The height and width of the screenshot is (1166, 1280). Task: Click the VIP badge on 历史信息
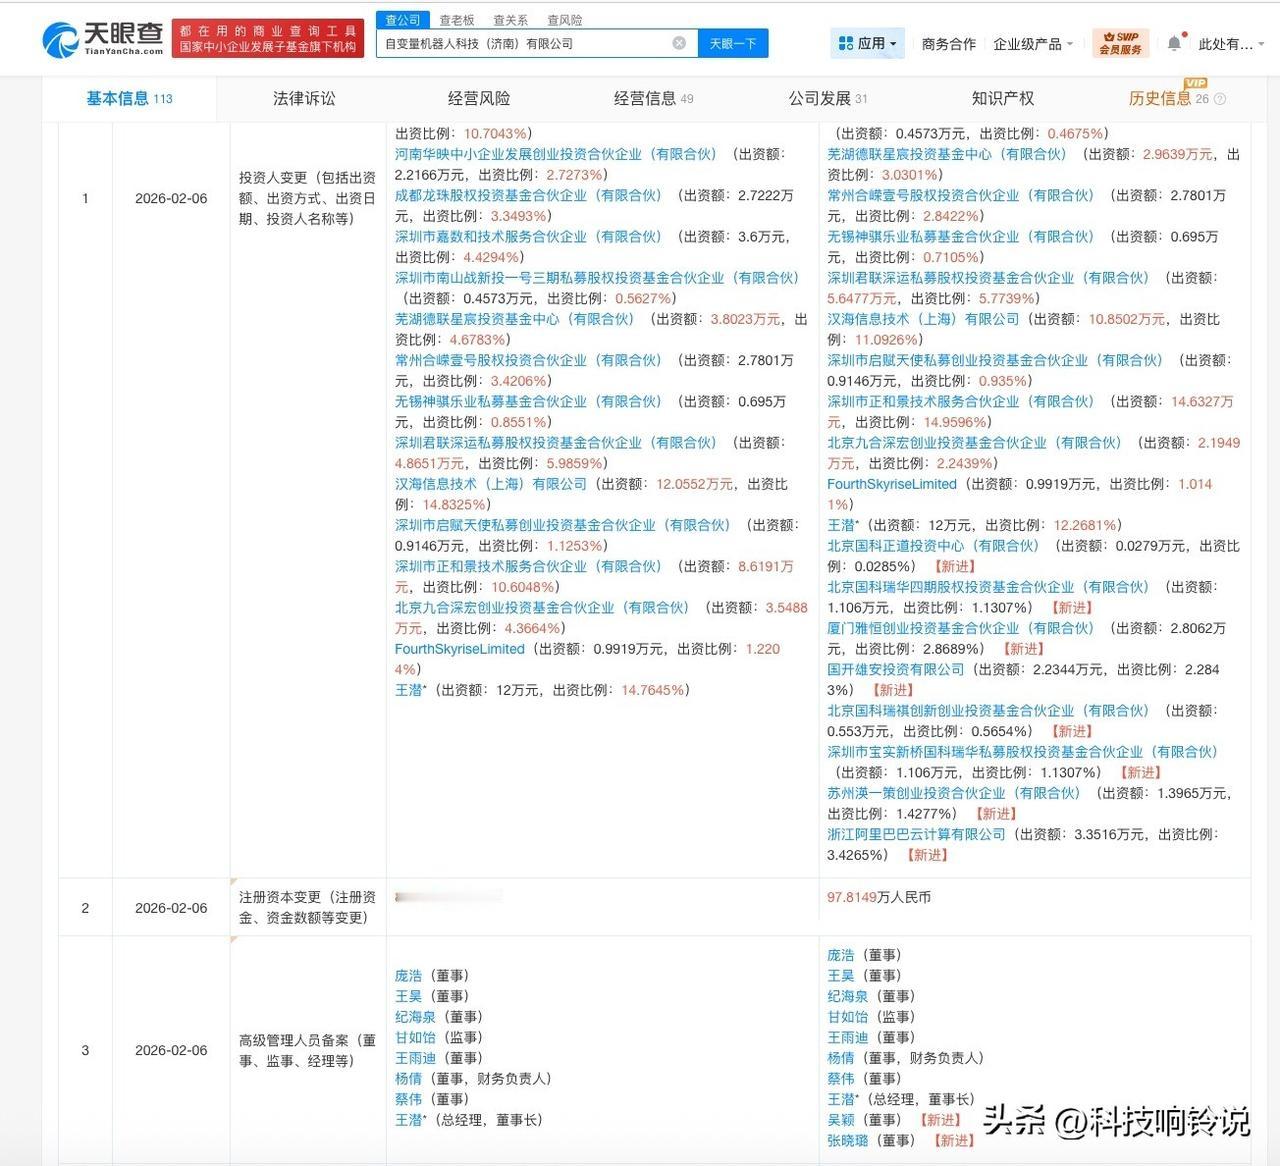pos(1196,84)
